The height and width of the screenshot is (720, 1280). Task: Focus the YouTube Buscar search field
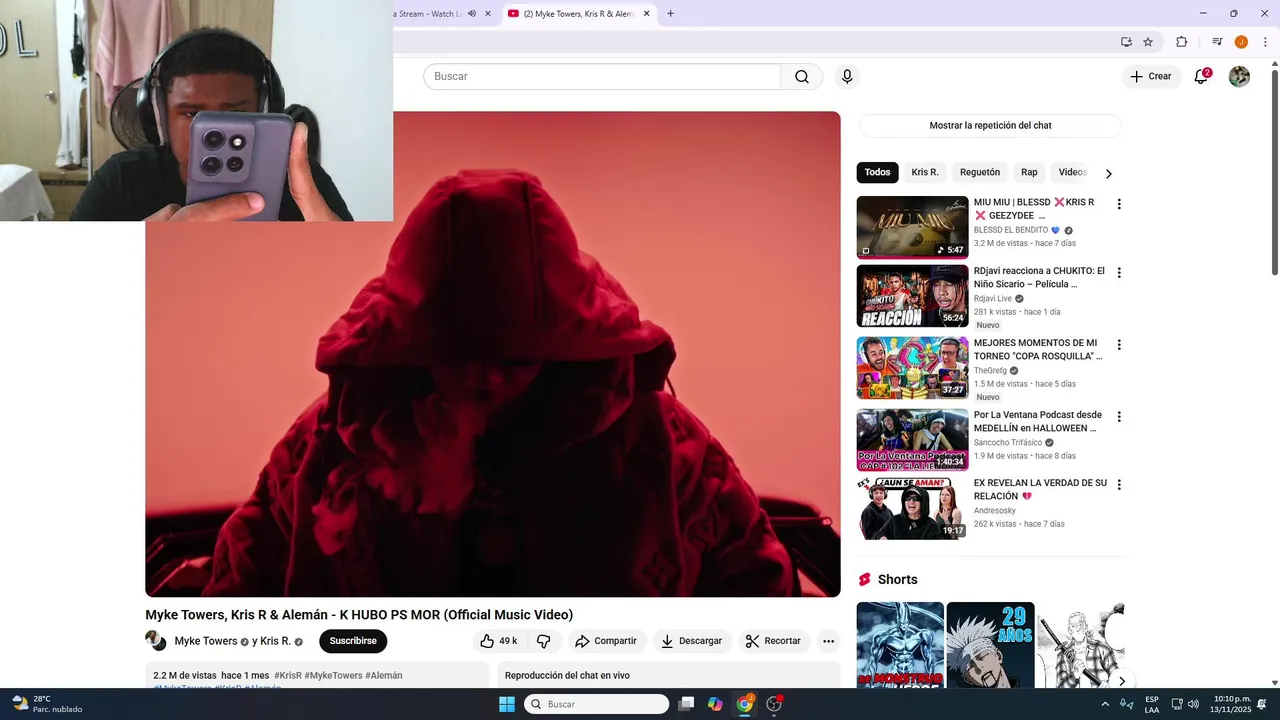tap(602, 77)
